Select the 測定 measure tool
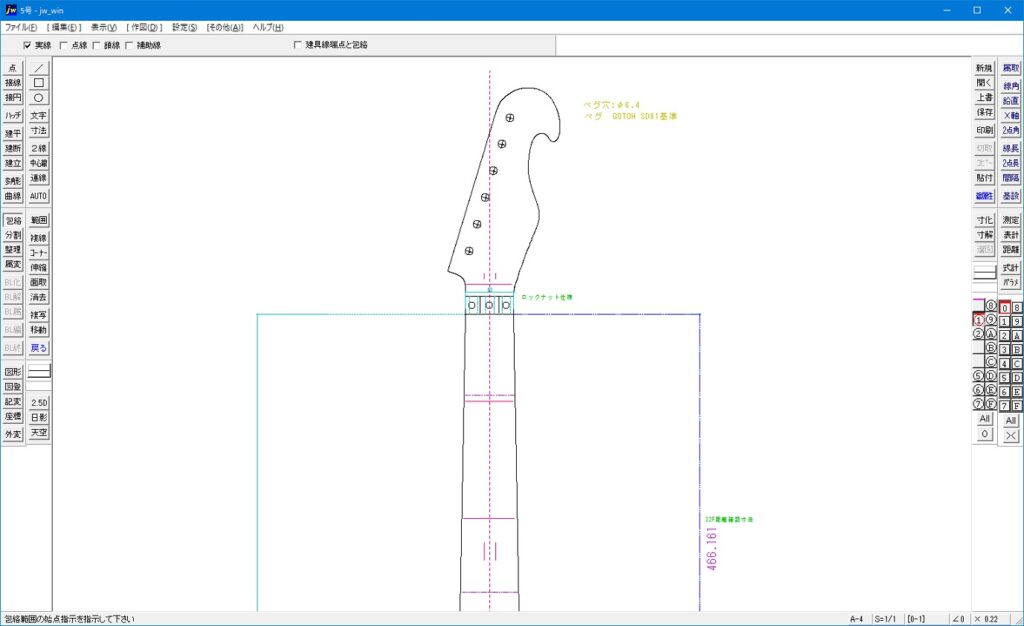This screenshot has height=626, width=1024. tap(1011, 220)
